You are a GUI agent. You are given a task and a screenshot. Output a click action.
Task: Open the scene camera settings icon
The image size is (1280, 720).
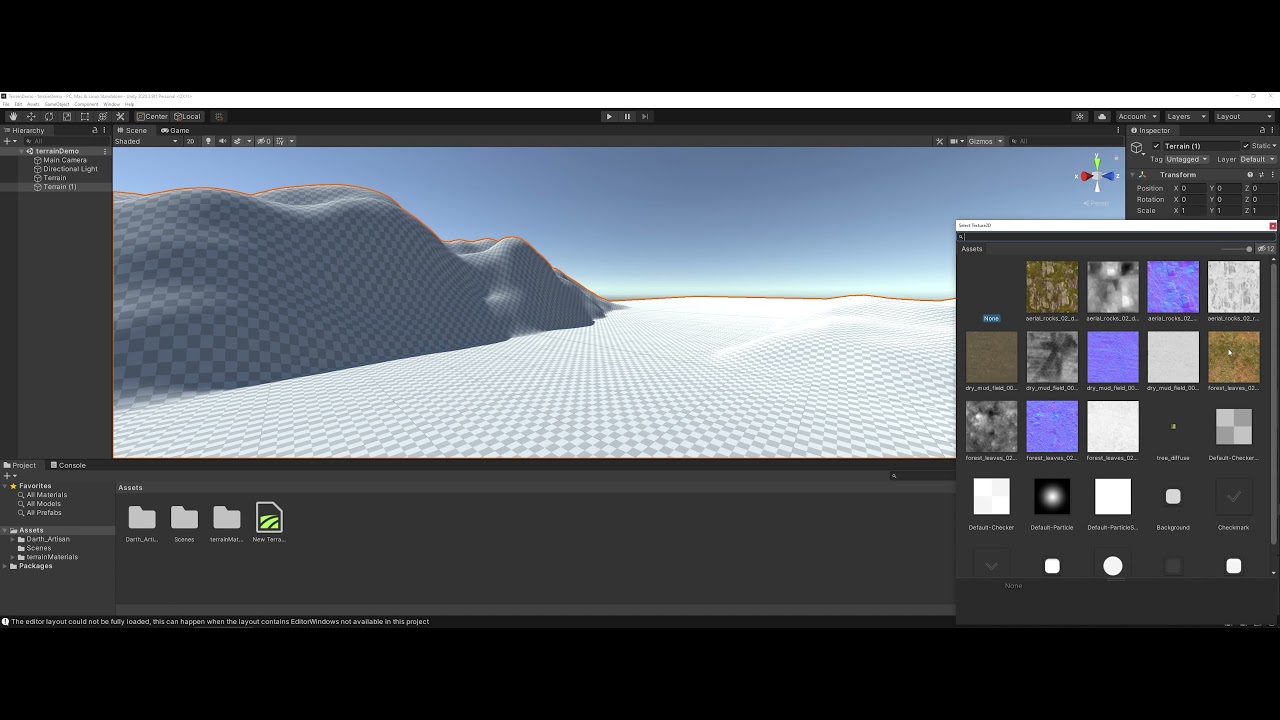click(x=955, y=141)
